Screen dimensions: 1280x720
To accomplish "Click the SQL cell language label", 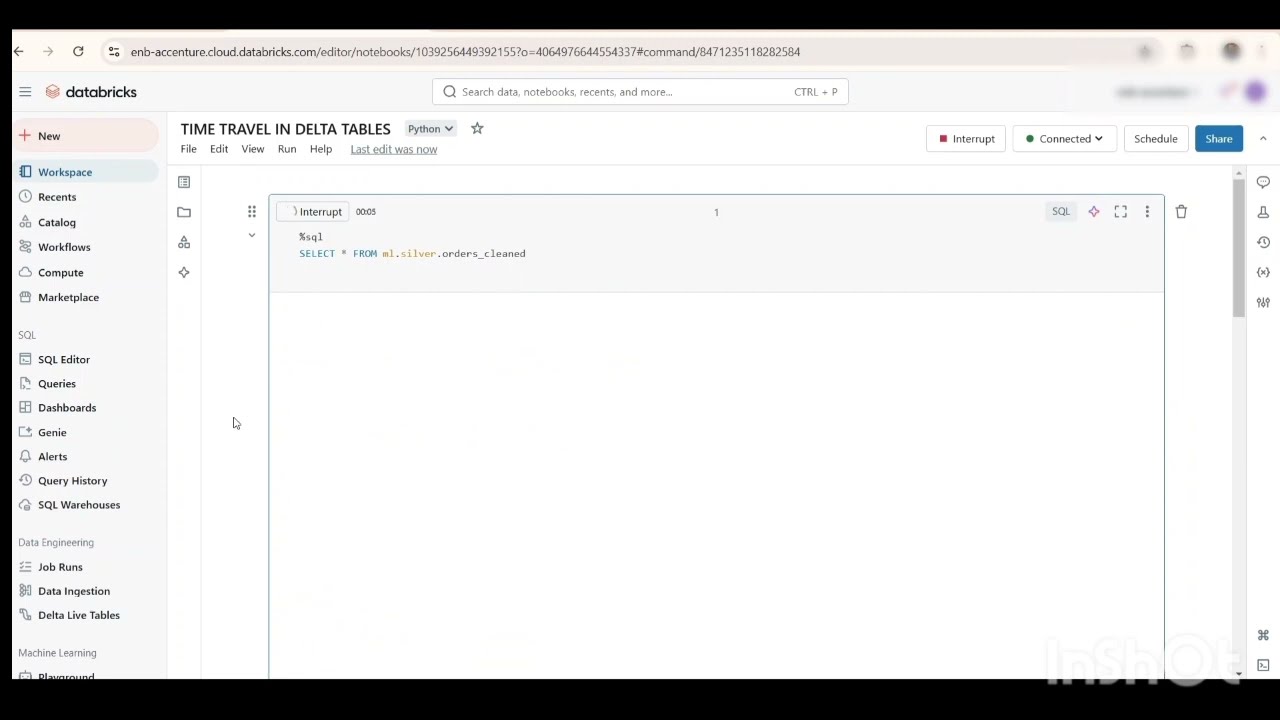I will [1061, 211].
